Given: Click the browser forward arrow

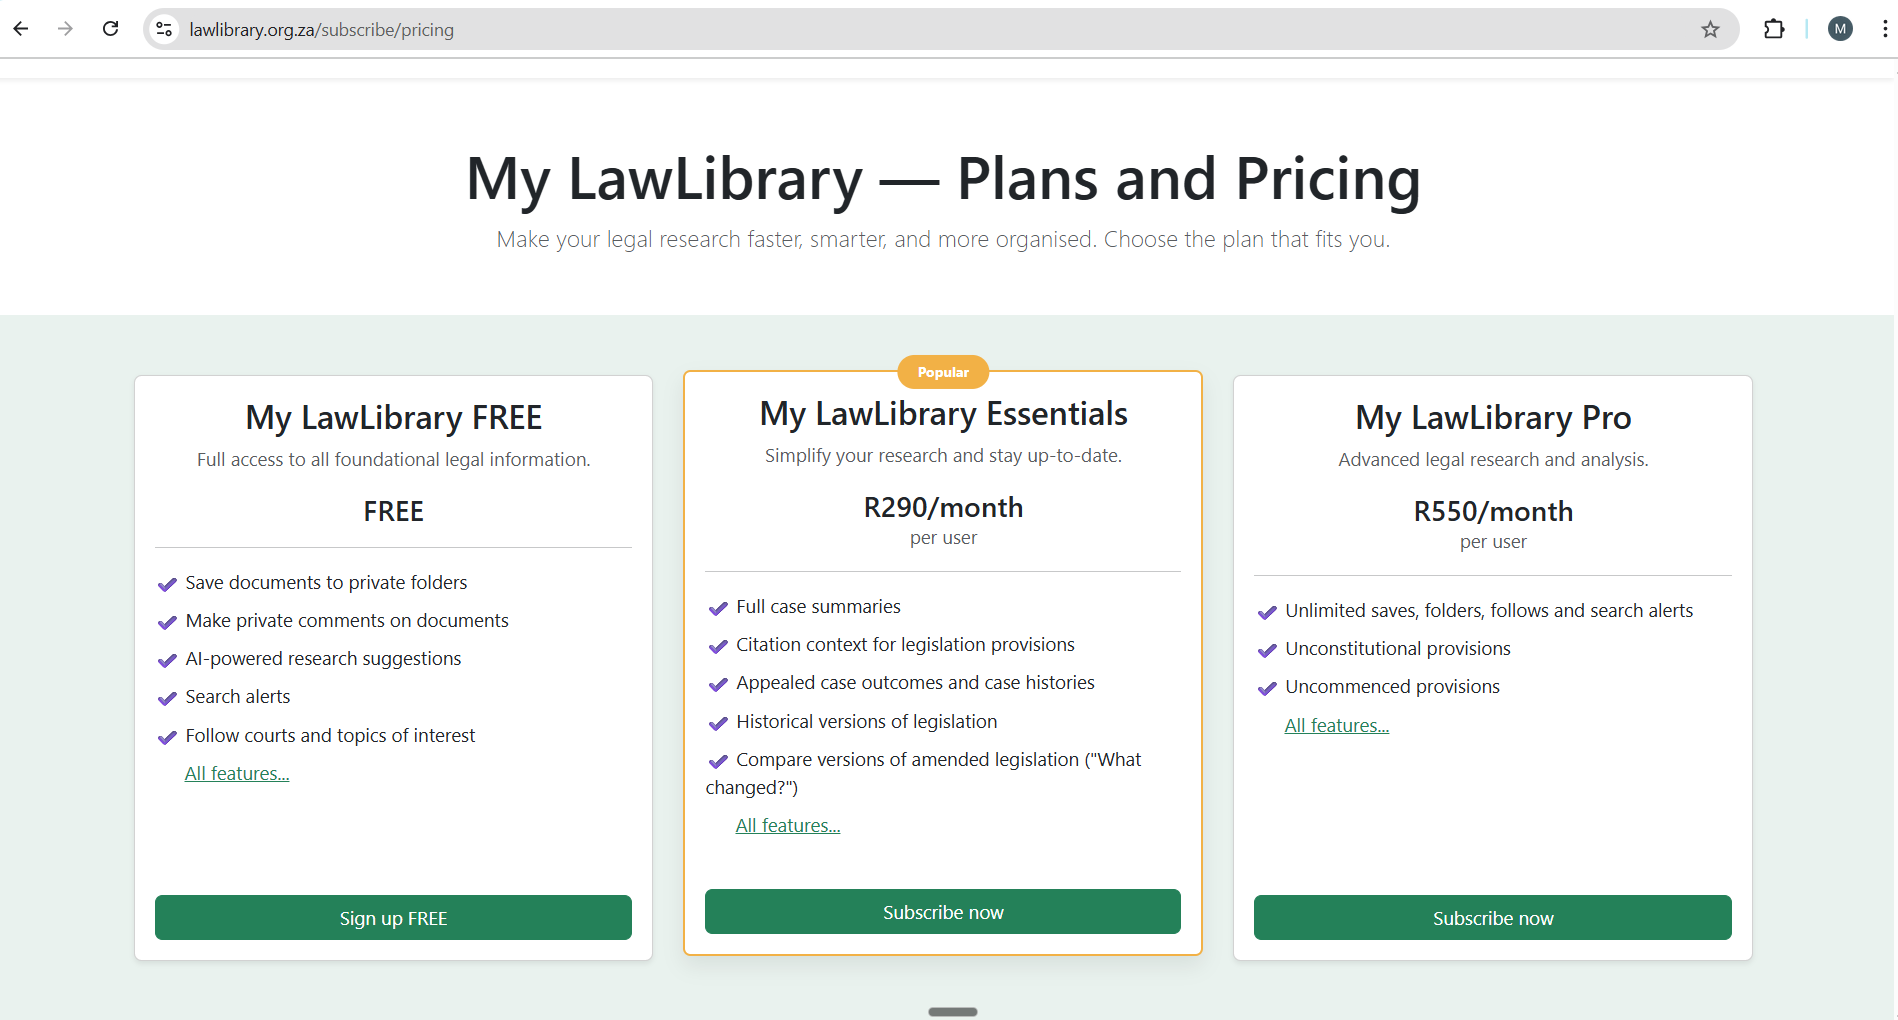Looking at the screenshot, I should 66,29.
